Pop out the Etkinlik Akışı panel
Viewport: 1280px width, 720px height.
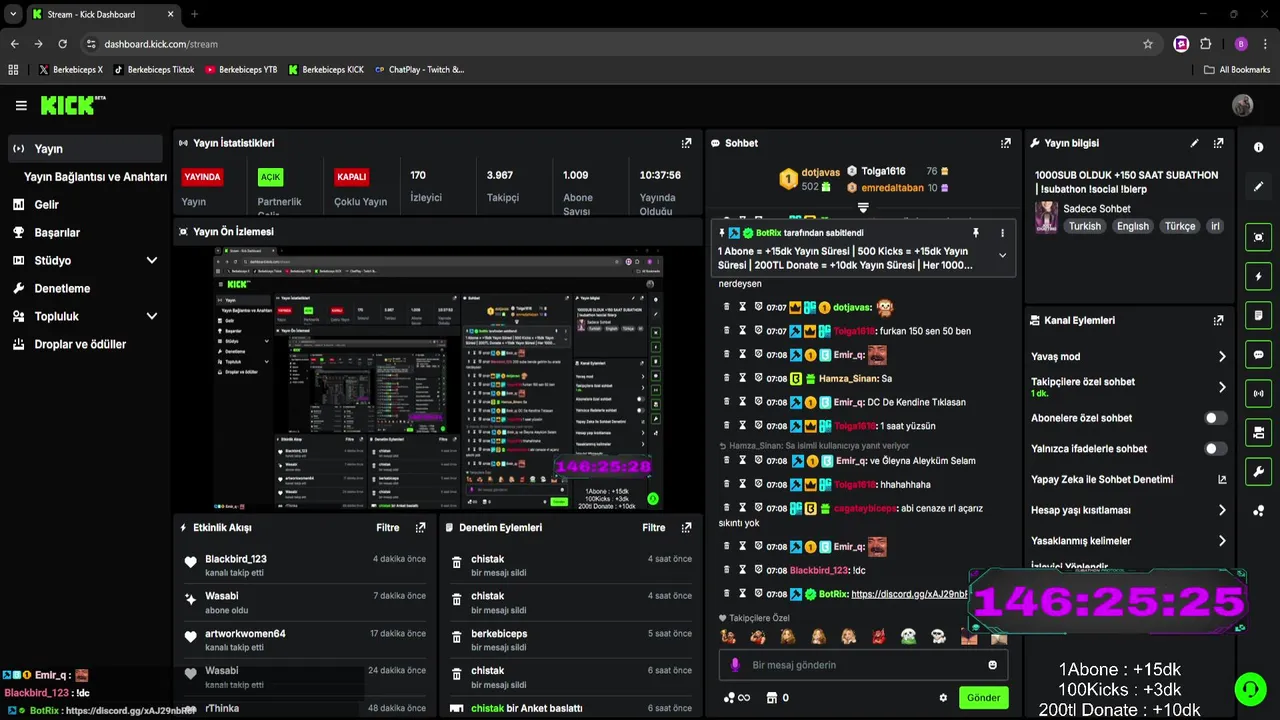[x=420, y=527]
